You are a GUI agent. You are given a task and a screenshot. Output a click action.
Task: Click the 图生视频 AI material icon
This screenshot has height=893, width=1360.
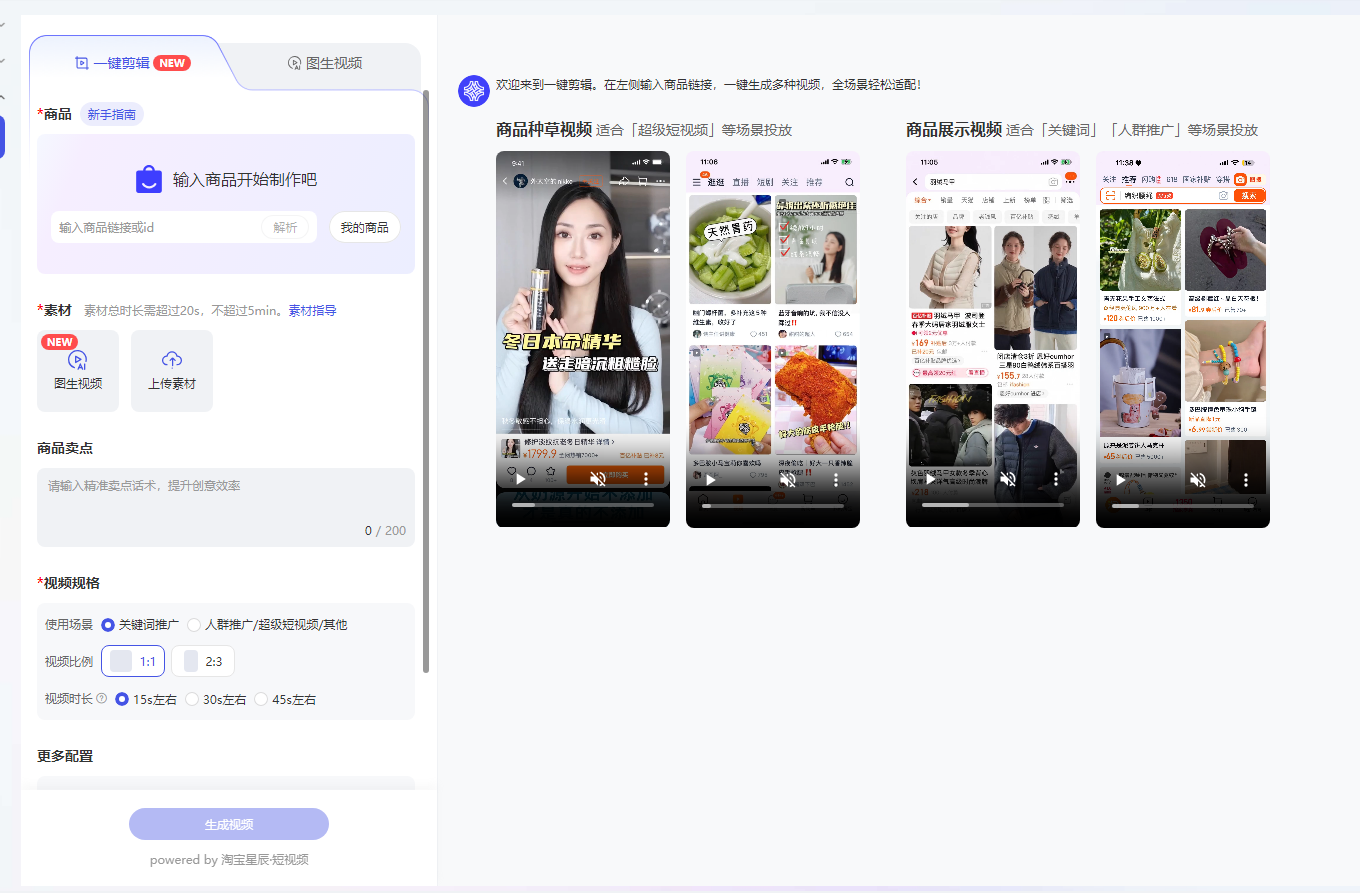(78, 361)
